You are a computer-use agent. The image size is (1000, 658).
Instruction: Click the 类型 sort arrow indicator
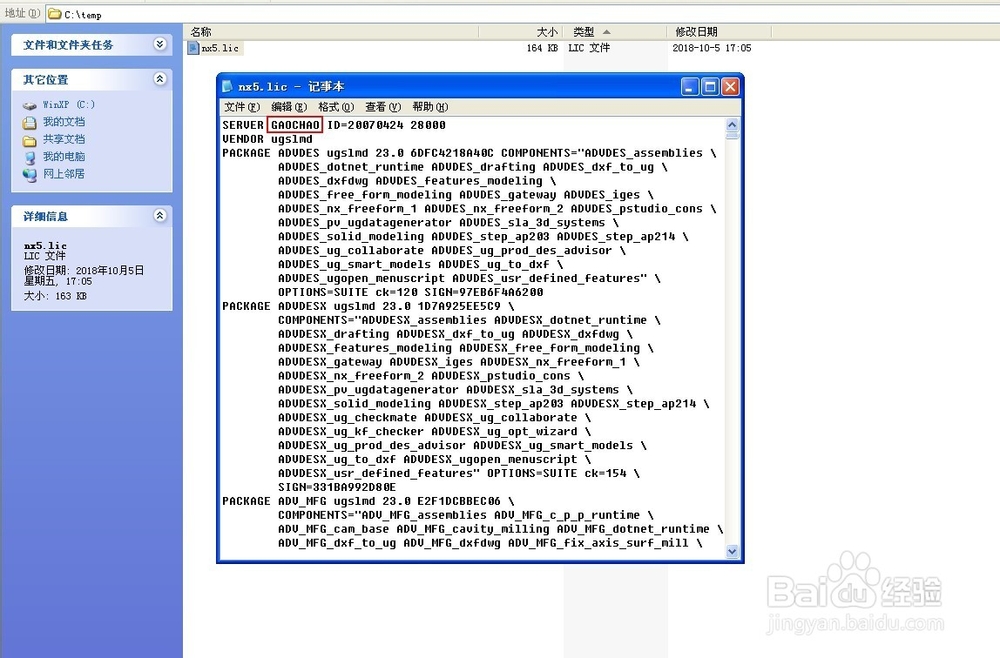coord(607,32)
